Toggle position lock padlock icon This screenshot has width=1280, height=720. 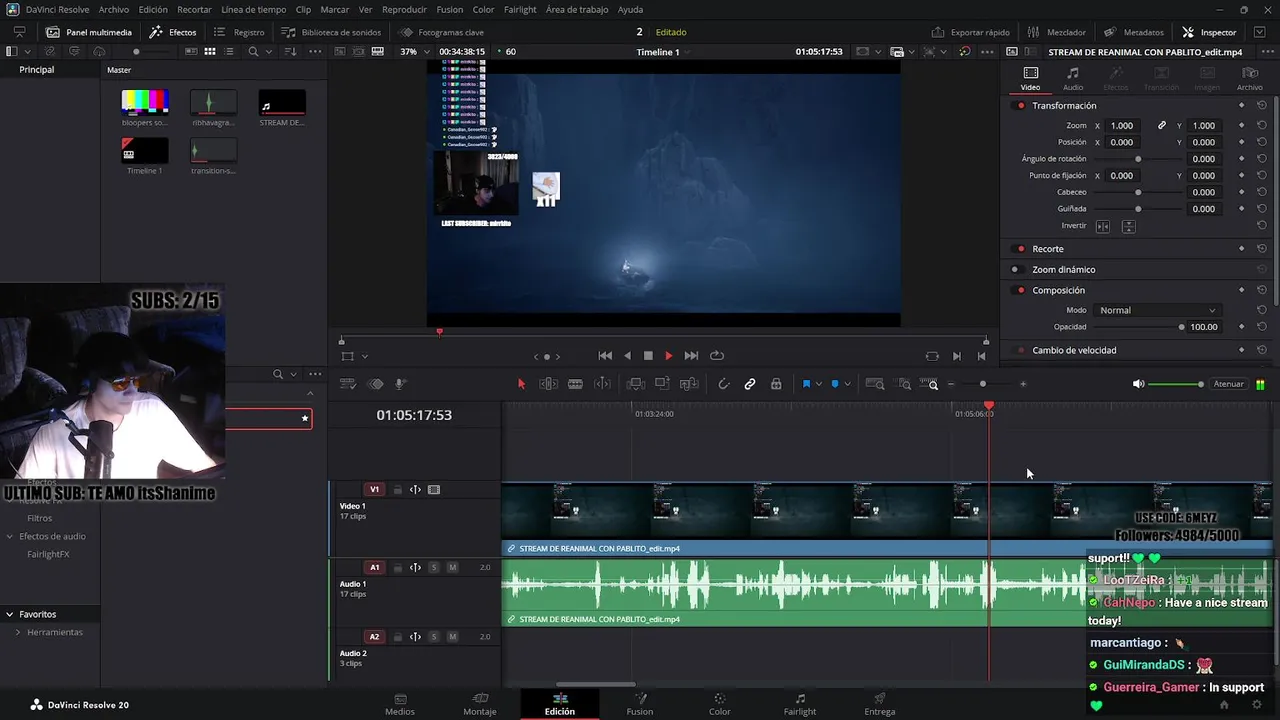point(776,384)
